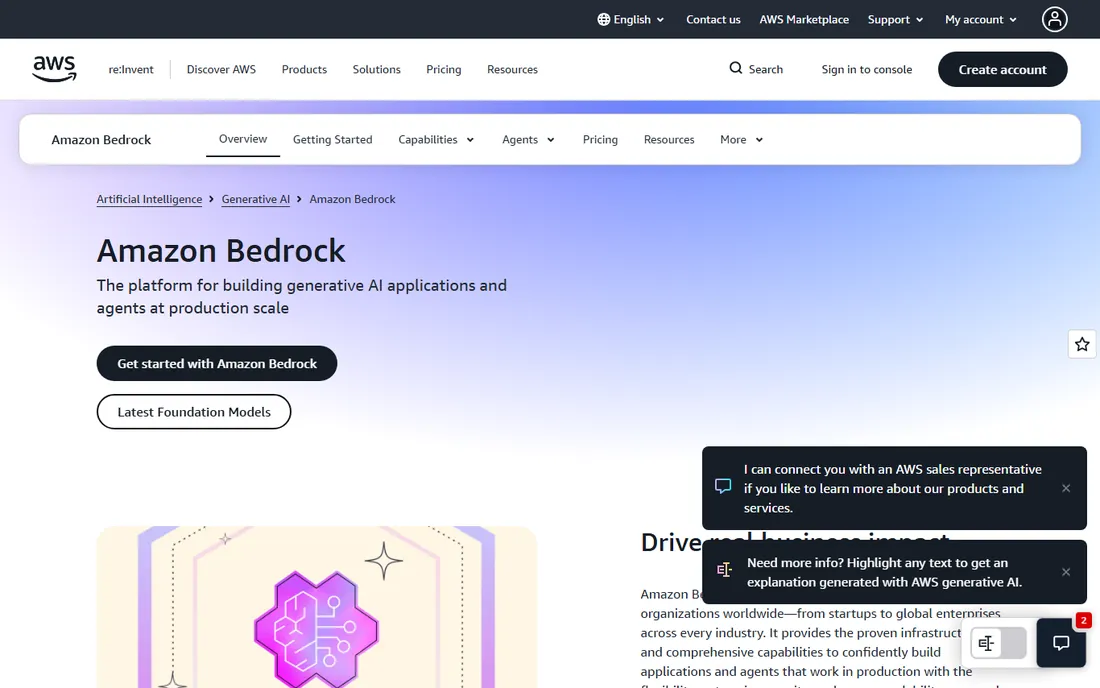
Task: Expand the My account dropdown
Action: 981,20
